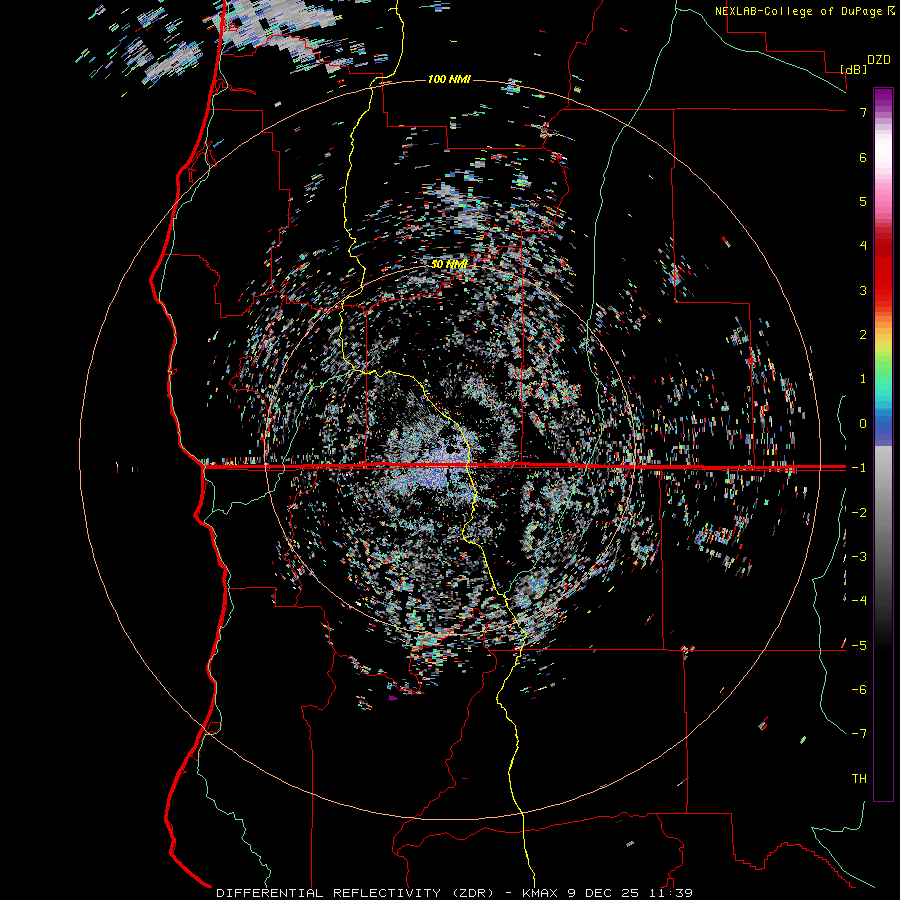Click the -5 value on the scale
900x900 pixels.
(x=859, y=646)
